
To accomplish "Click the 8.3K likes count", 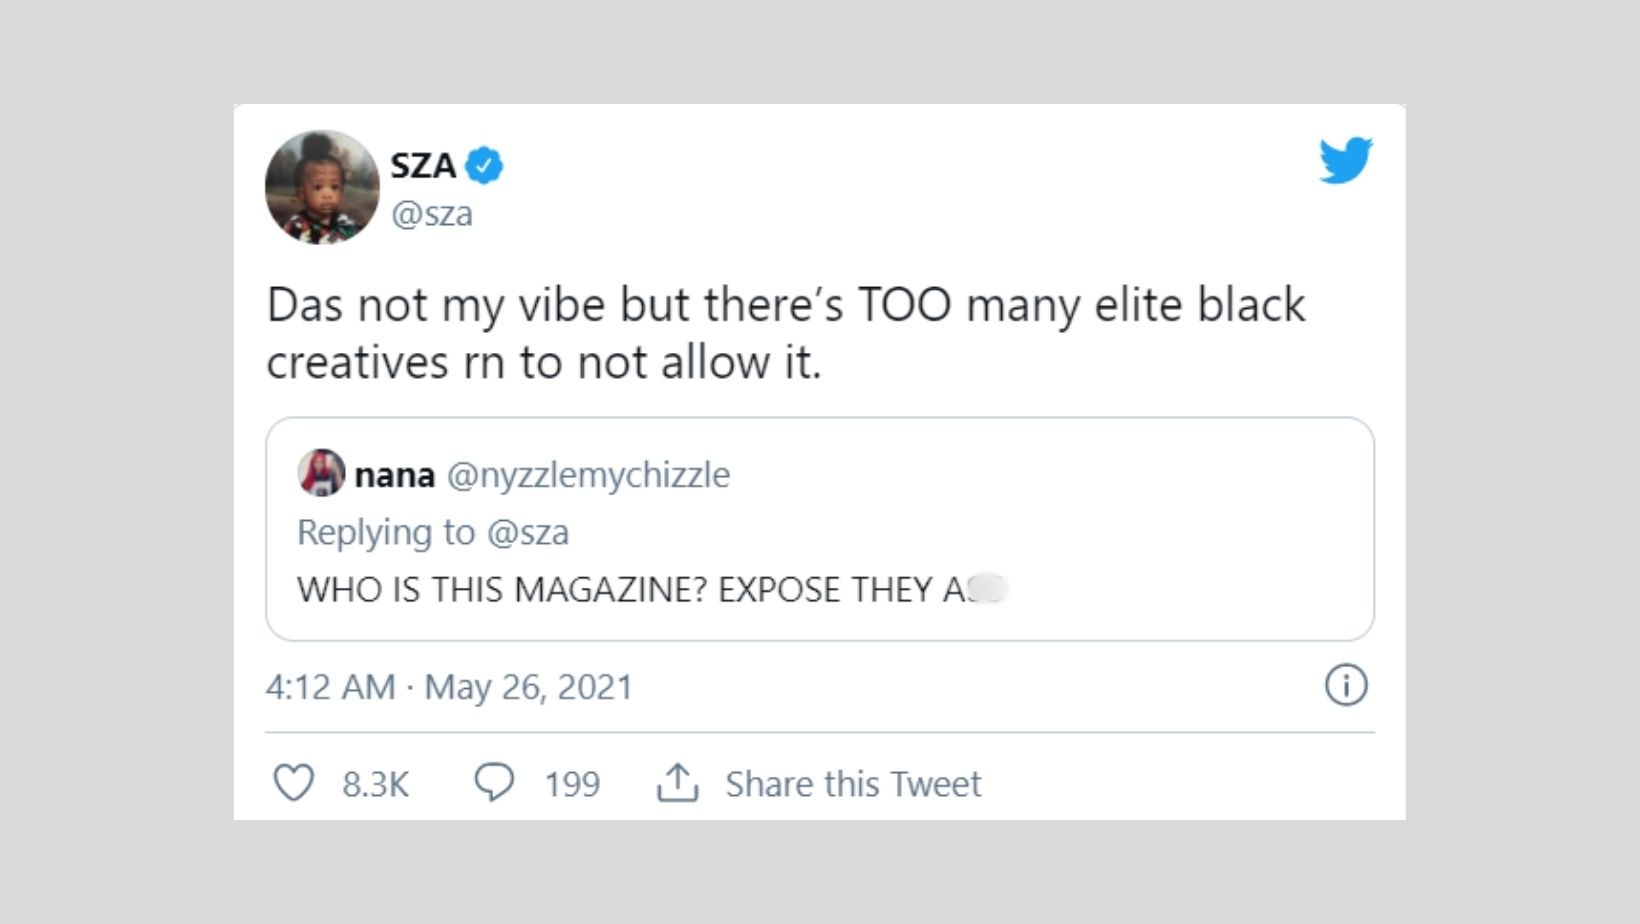I will coord(375,784).
